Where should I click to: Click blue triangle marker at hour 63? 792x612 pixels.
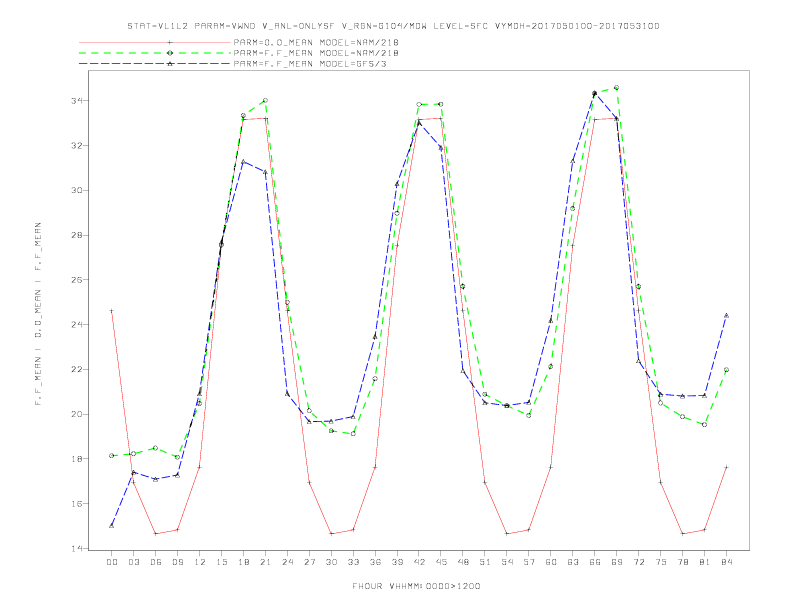tap(573, 161)
